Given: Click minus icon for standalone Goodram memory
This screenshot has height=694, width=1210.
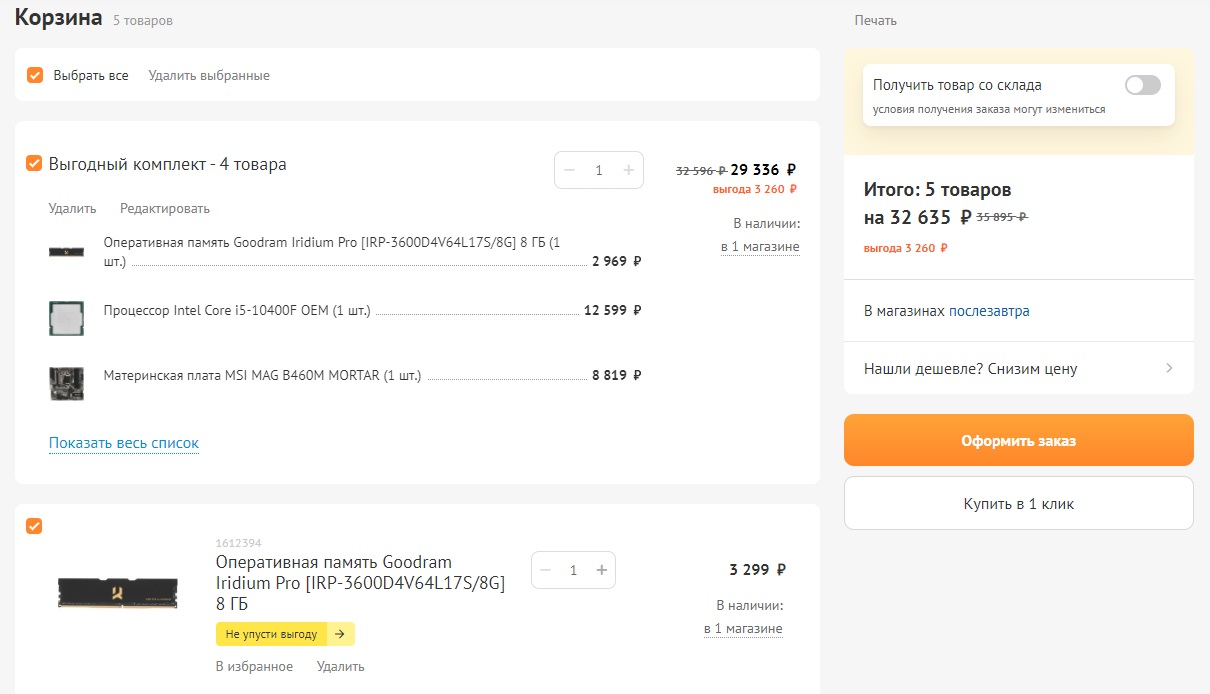Looking at the screenshot, I should coord(546,570).
